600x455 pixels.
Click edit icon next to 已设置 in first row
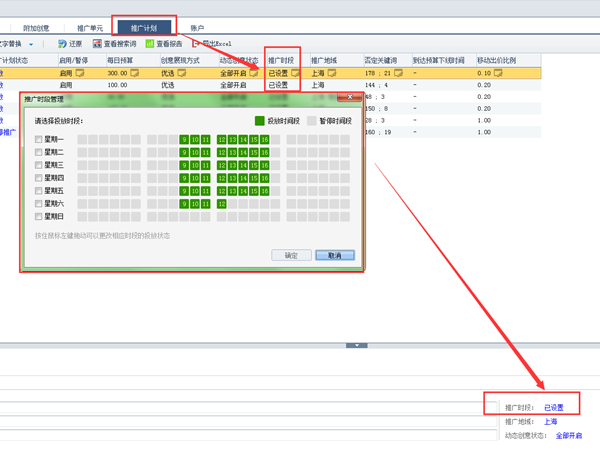click(295, 73)
